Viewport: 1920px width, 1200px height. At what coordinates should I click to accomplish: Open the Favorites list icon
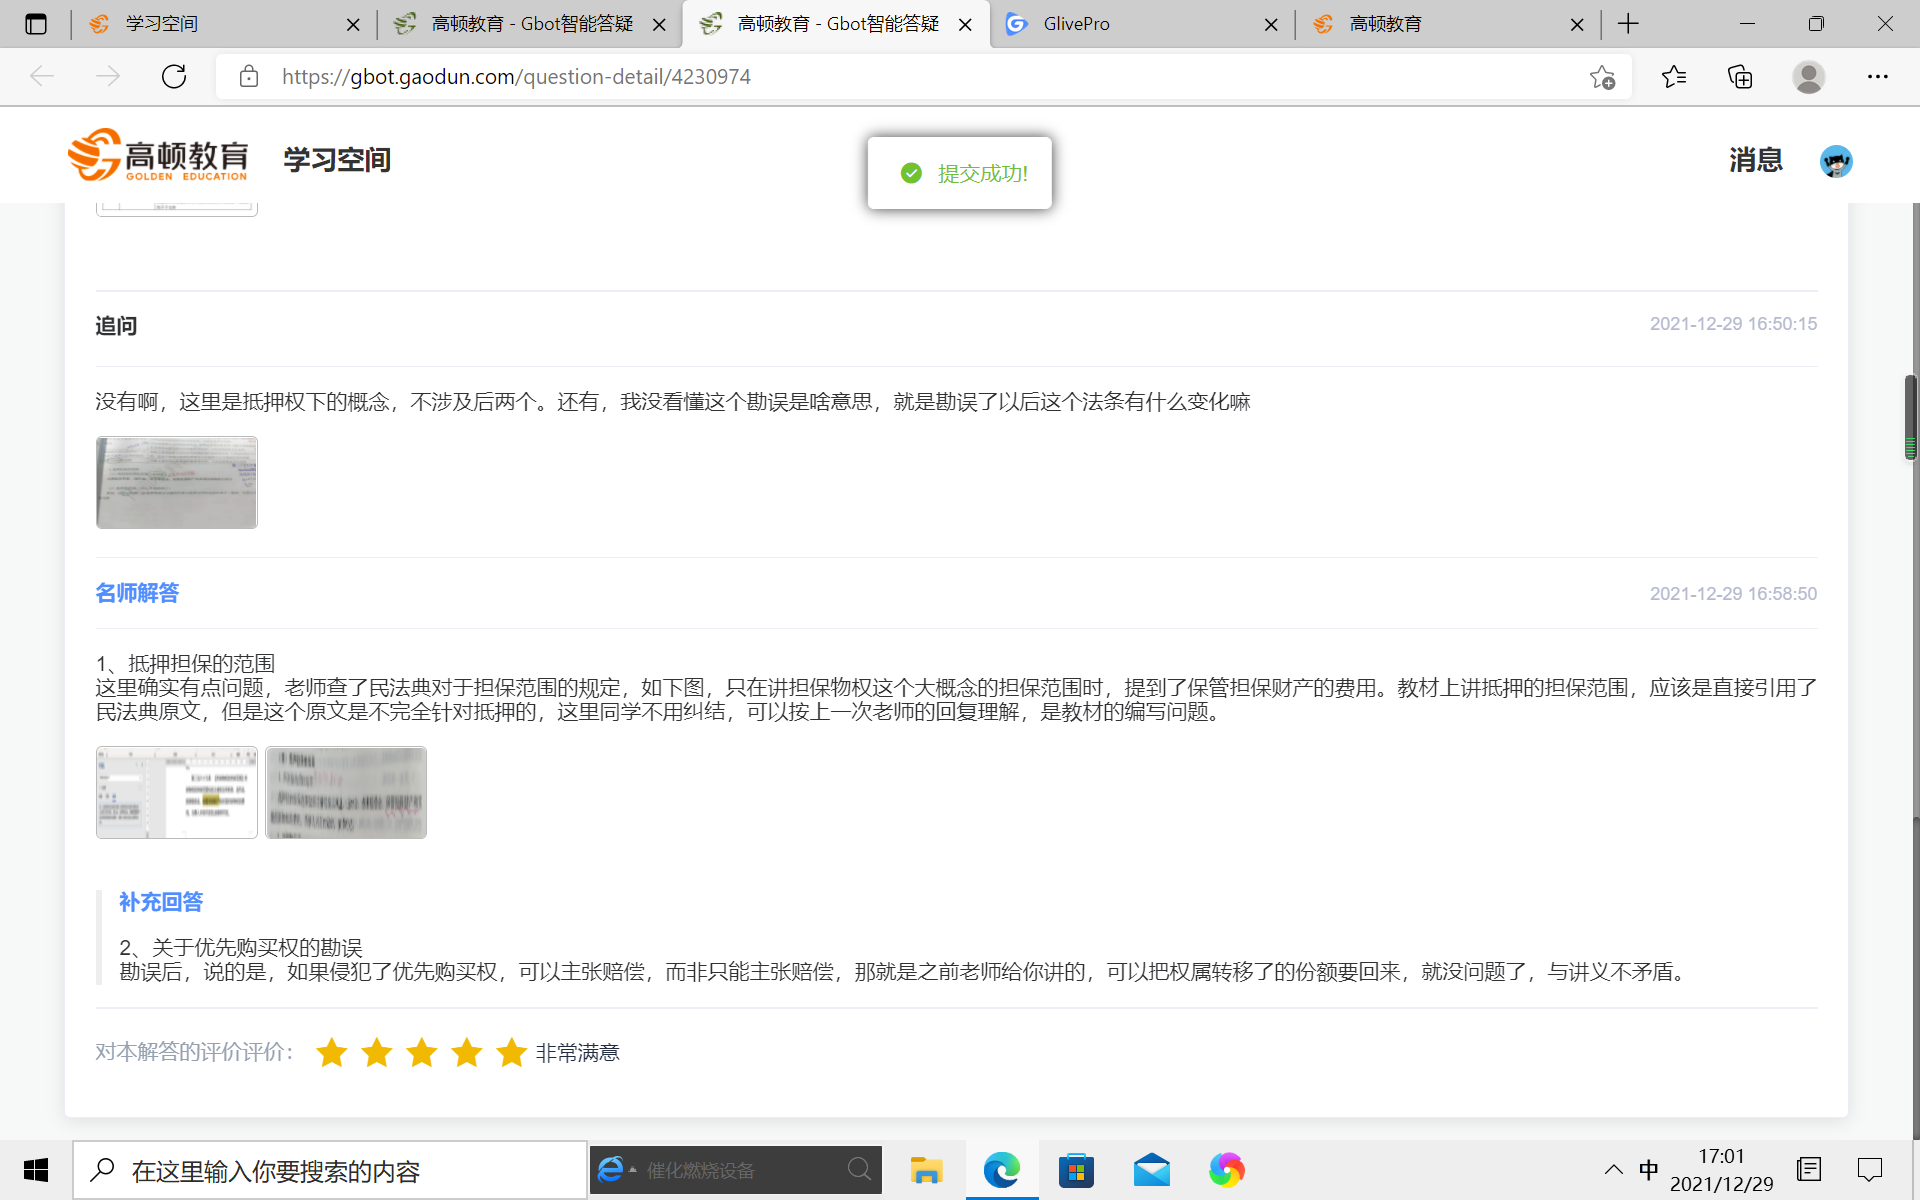click(x=1673, y=77)
